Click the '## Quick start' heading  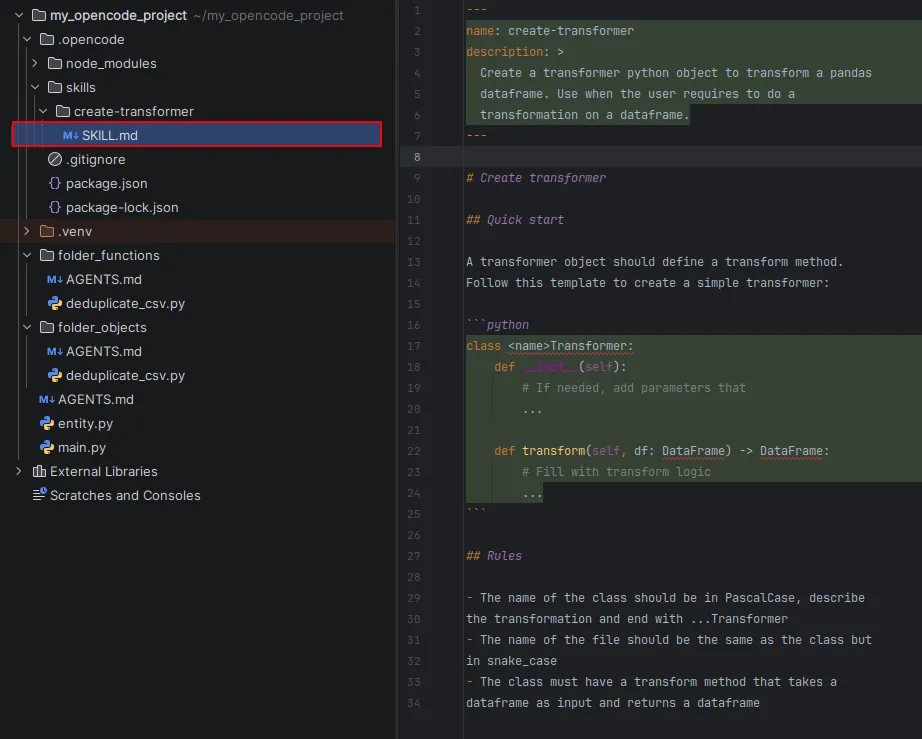pyautogui.click(x=515, y=220)
